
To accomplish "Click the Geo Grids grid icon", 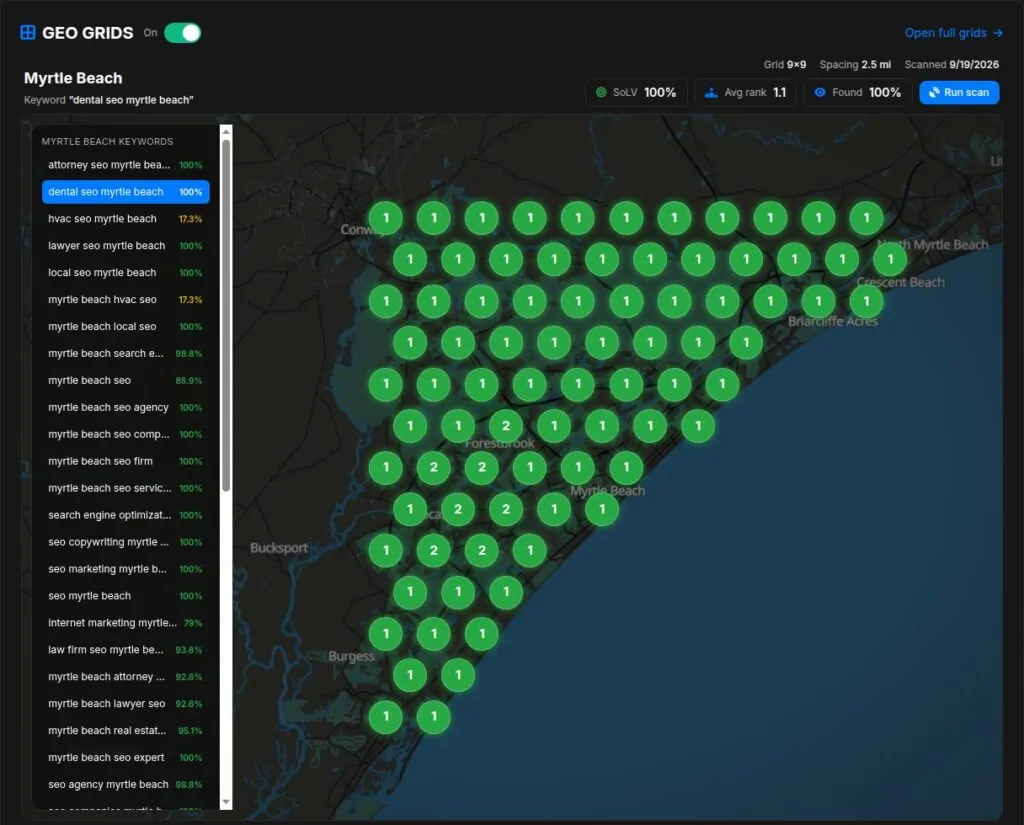I will click(x=27, y=33).
